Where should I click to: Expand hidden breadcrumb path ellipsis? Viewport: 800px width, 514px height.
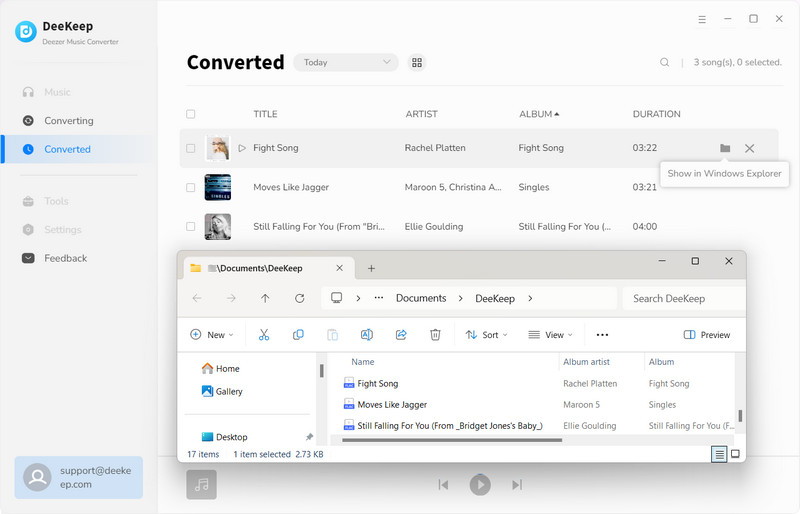(x=379, y=298)
